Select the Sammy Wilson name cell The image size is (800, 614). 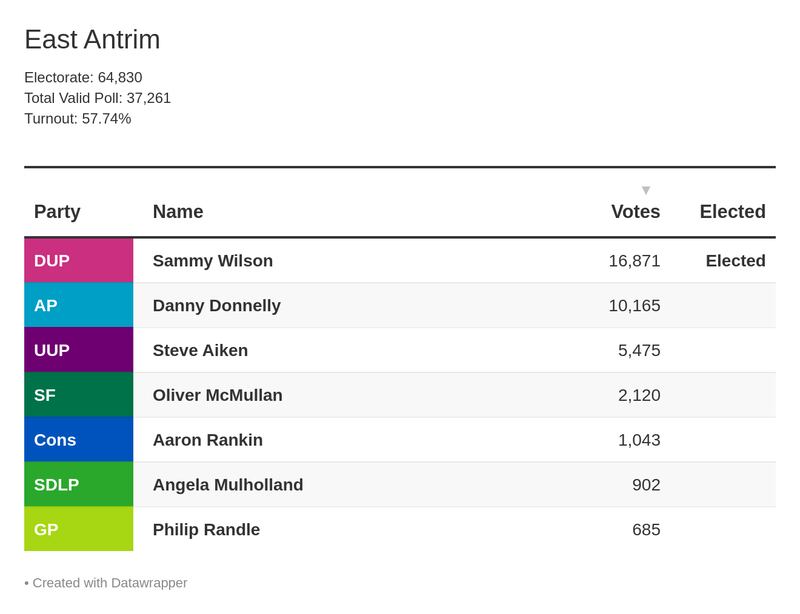[x=213, y=261]
